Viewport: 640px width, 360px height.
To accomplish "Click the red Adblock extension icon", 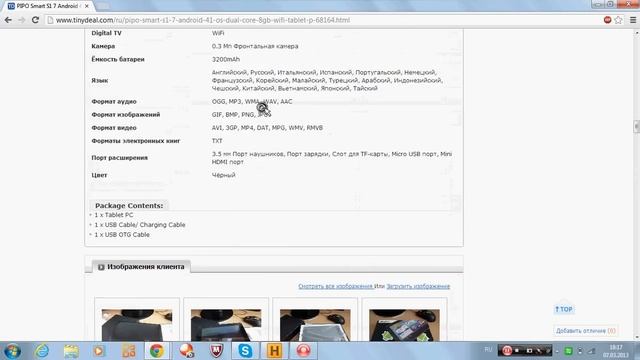I will (x=607, y=20).
